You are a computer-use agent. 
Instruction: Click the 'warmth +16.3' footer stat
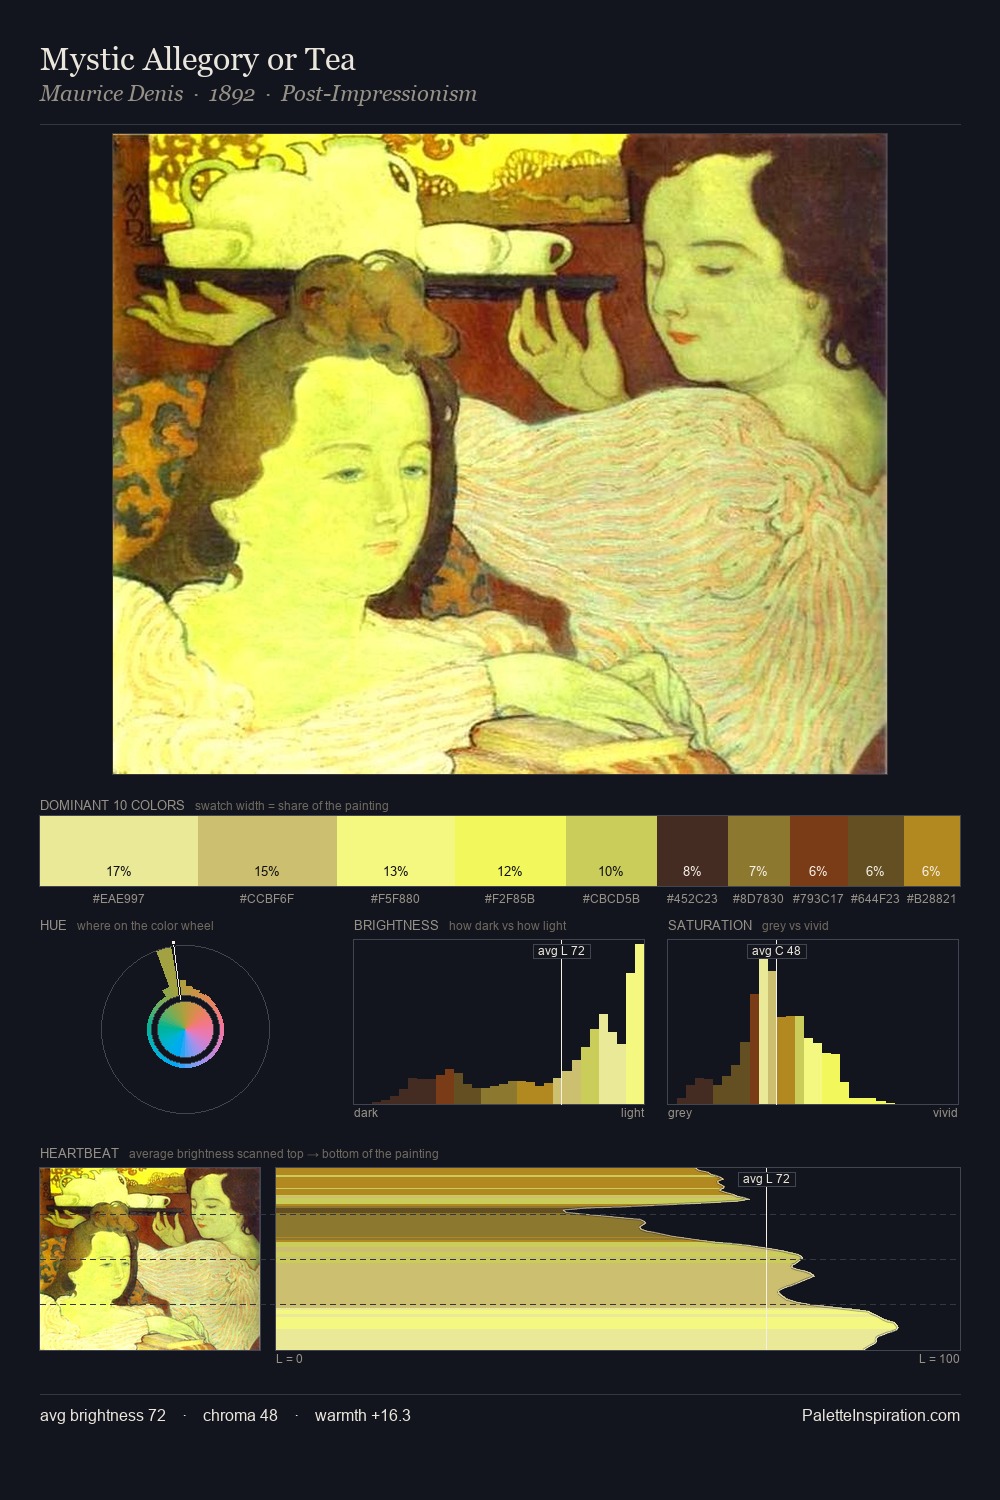(x=363, y=1415)
